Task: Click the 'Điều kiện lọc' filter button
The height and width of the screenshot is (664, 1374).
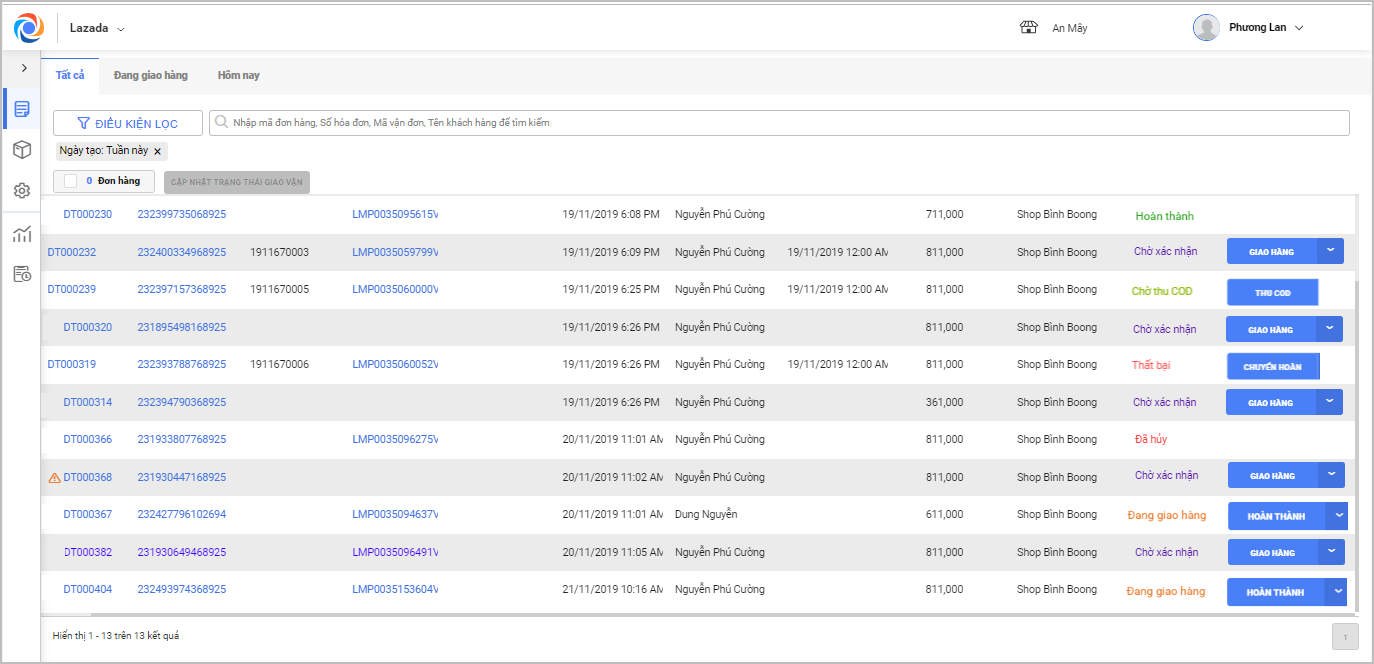Action: point(128,123)
